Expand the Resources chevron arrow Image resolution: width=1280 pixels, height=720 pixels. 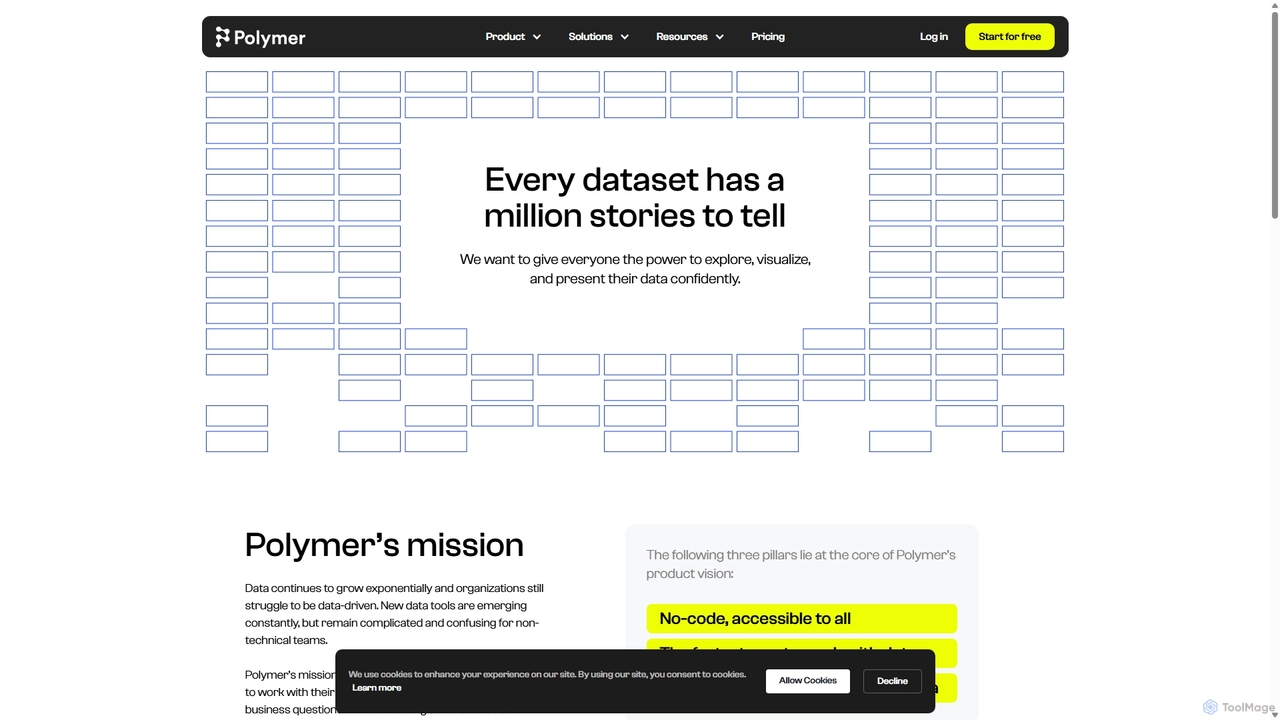tap(720, 37)
